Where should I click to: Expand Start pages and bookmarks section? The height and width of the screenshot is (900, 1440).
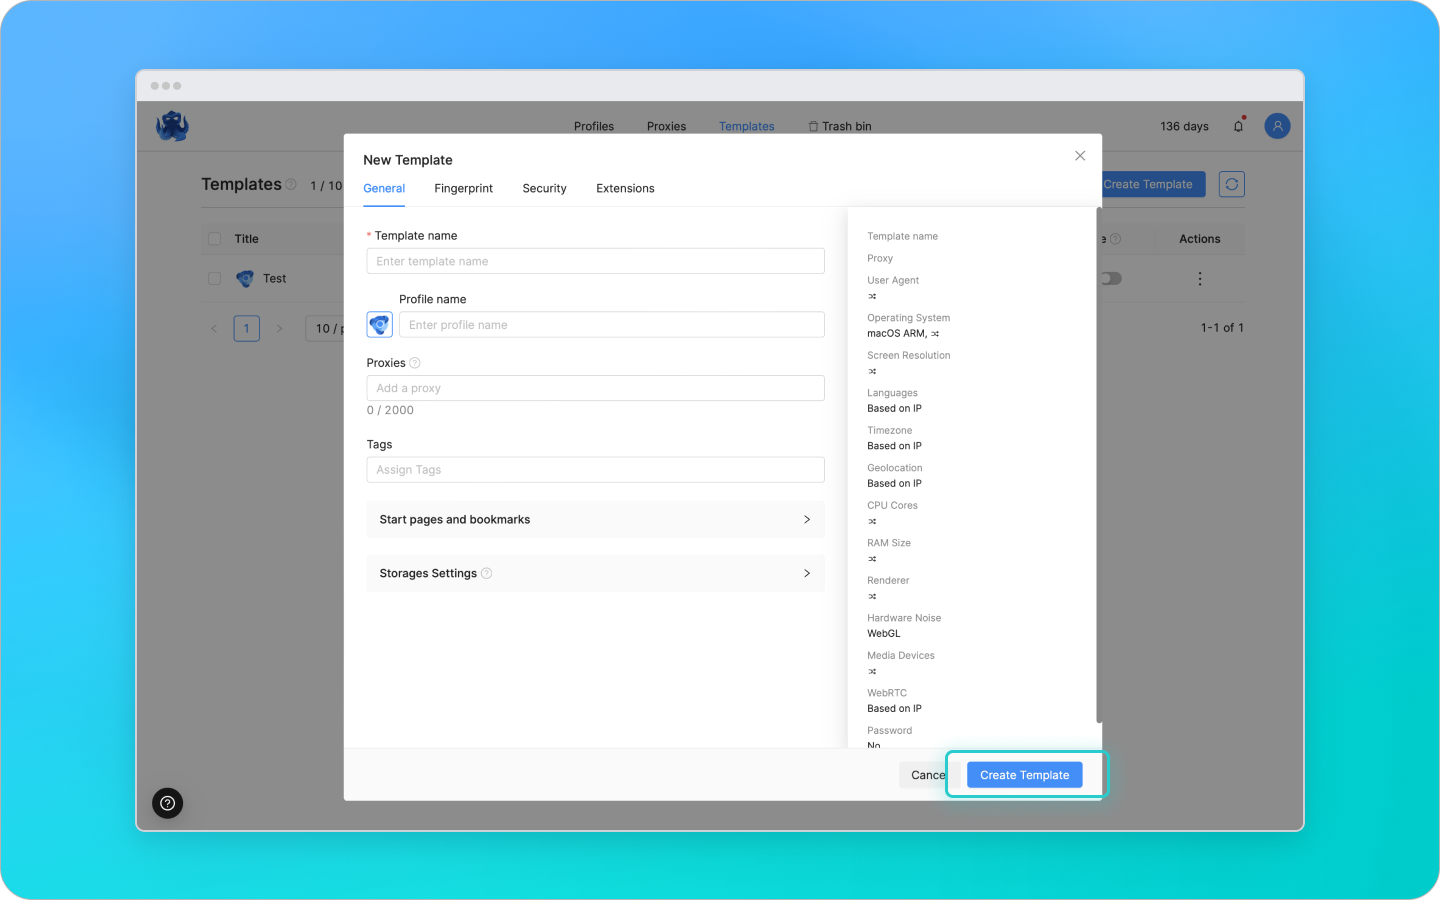(x=595, y=519)
